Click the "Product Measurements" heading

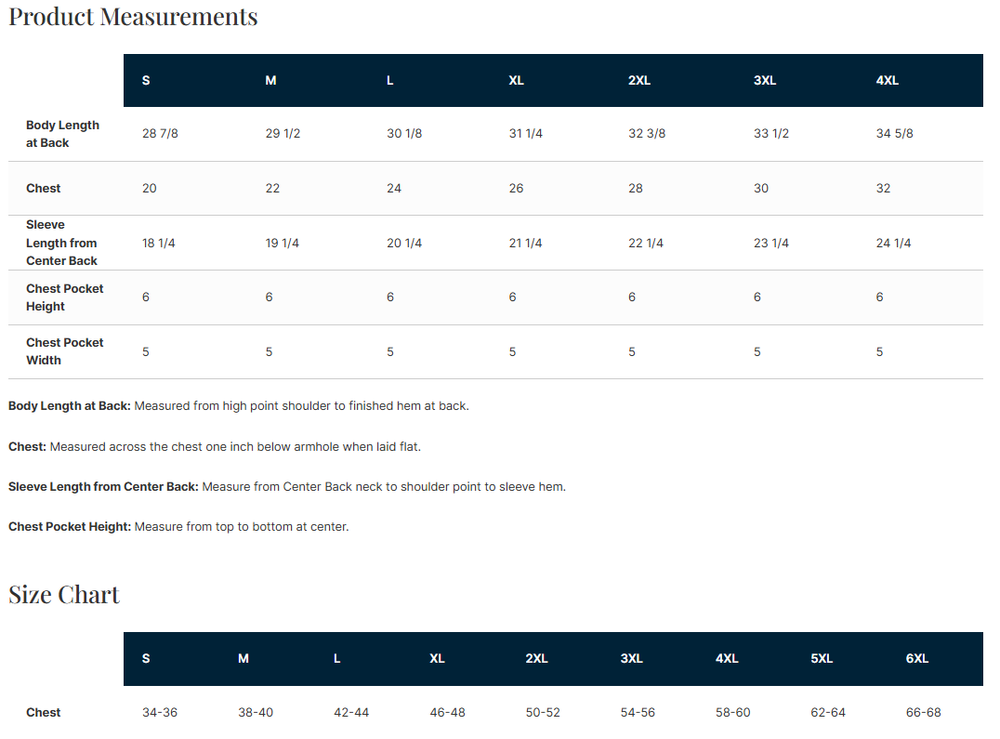(133, 17)
